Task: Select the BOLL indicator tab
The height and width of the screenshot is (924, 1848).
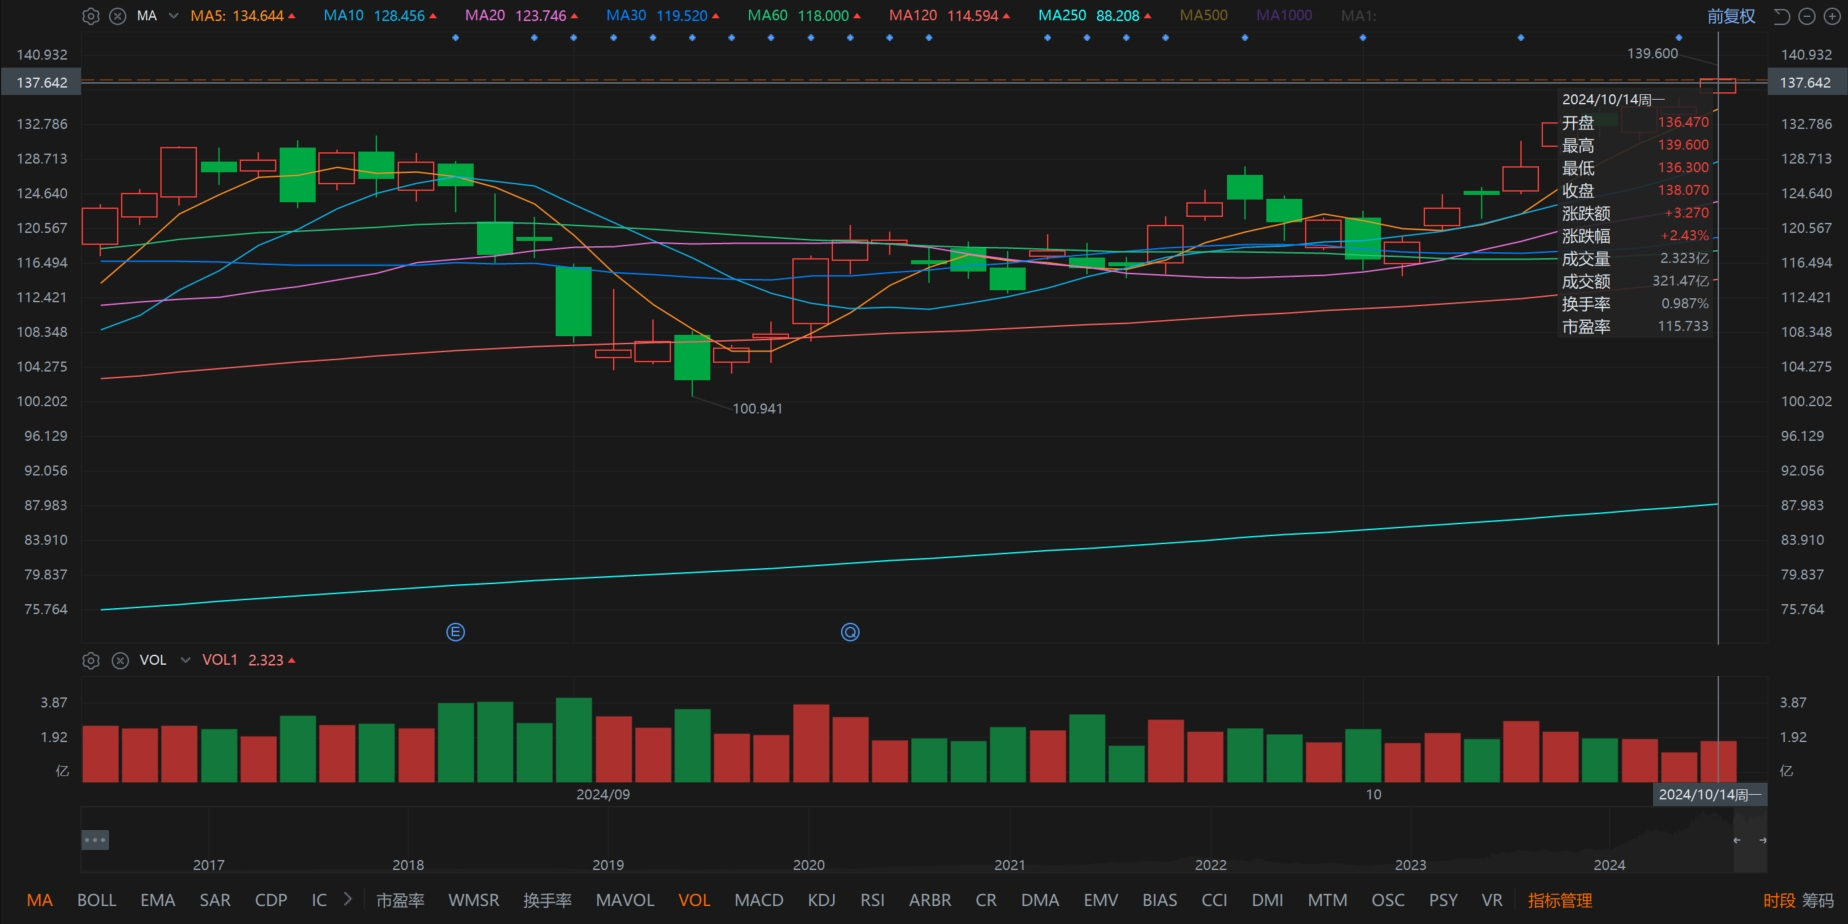Action: coord(97,900)
